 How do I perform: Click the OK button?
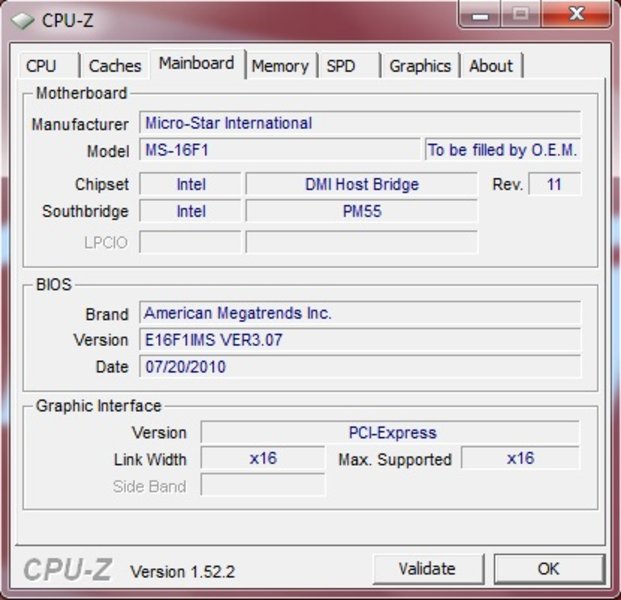point(549,569)
